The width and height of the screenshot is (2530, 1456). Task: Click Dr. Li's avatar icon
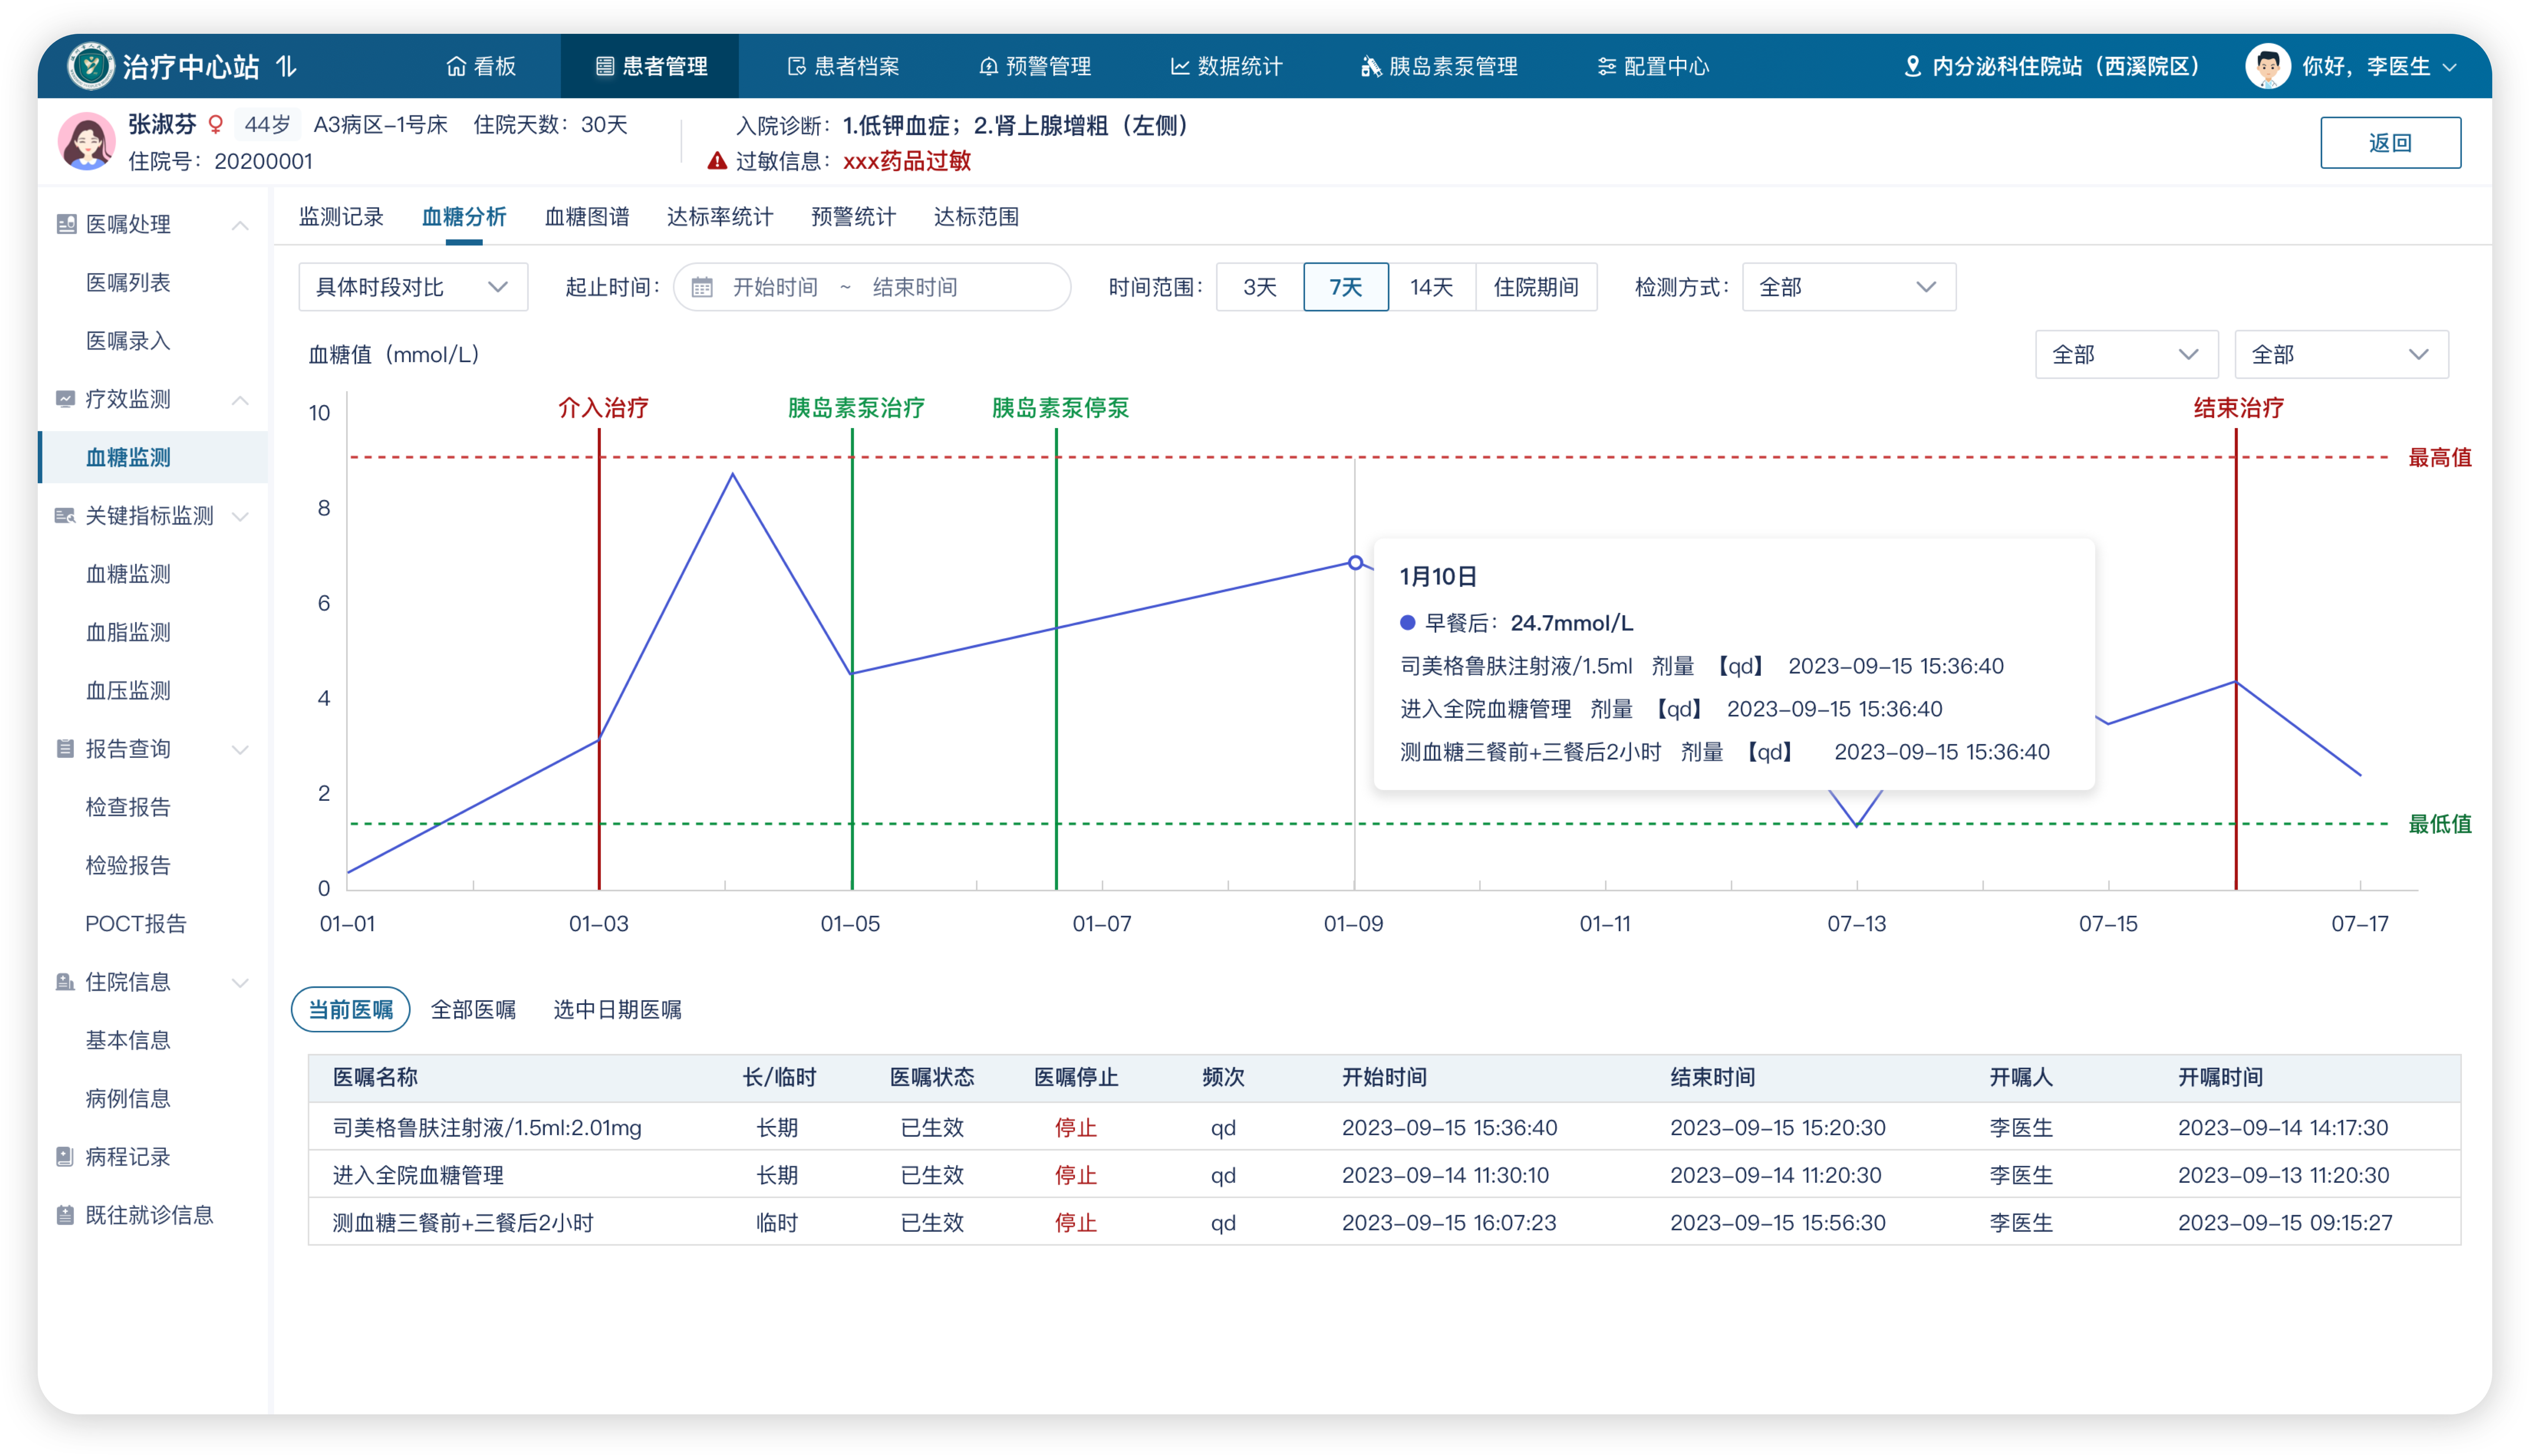pos(2267,66)
